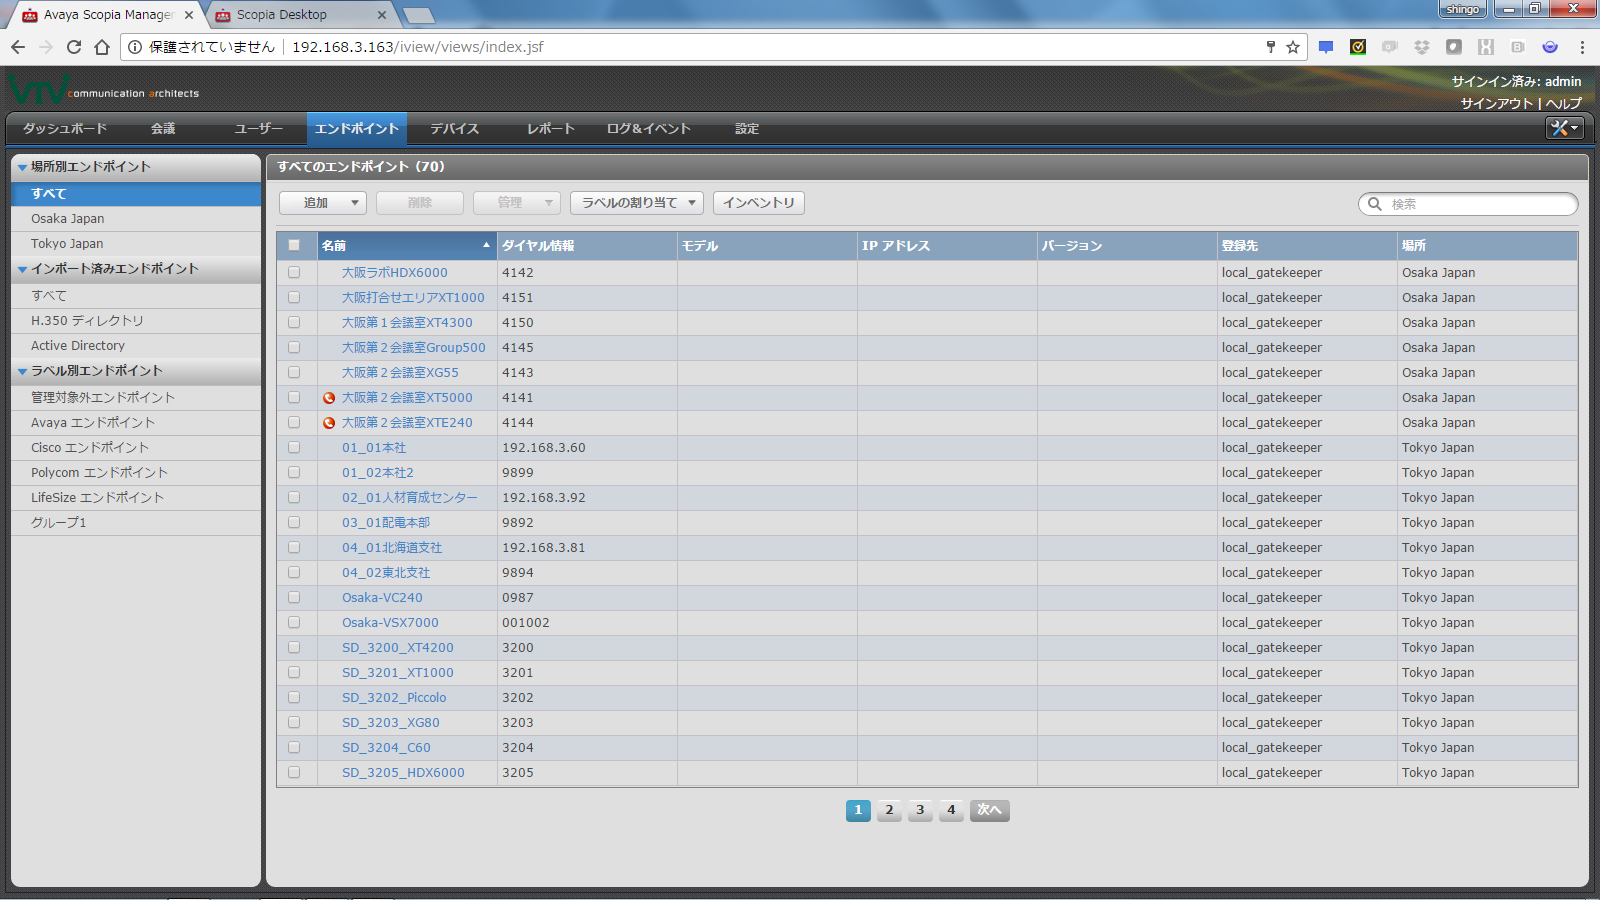Open the tools wrench icon menu
Screen dimensions: 1600x900
point(1565,128)
